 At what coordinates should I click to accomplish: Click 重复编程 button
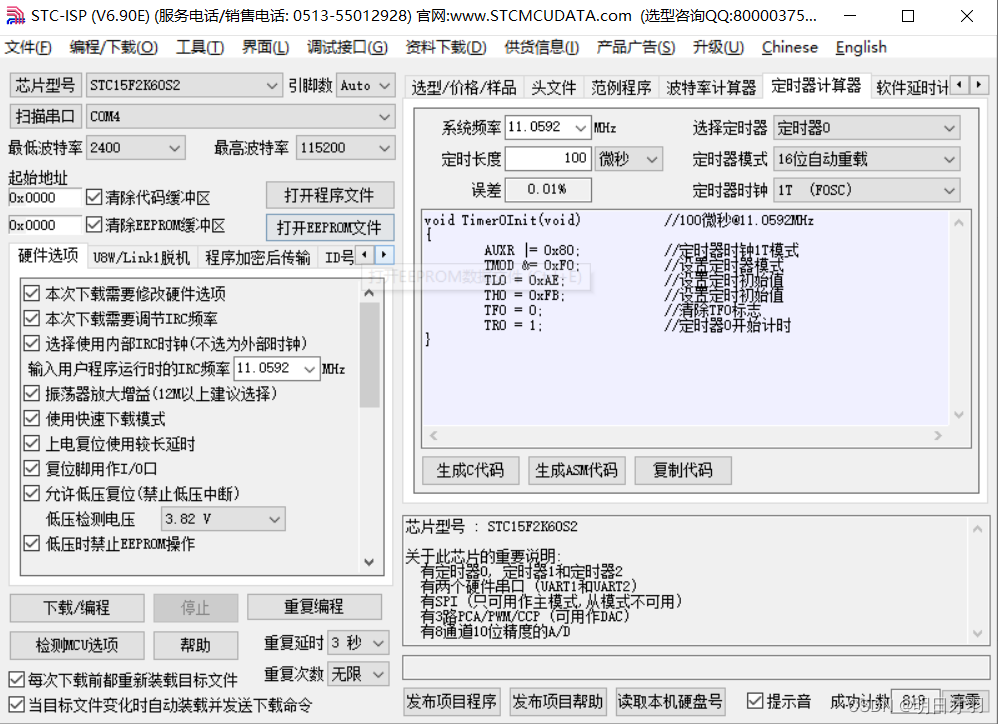click(x=314, y=607)
